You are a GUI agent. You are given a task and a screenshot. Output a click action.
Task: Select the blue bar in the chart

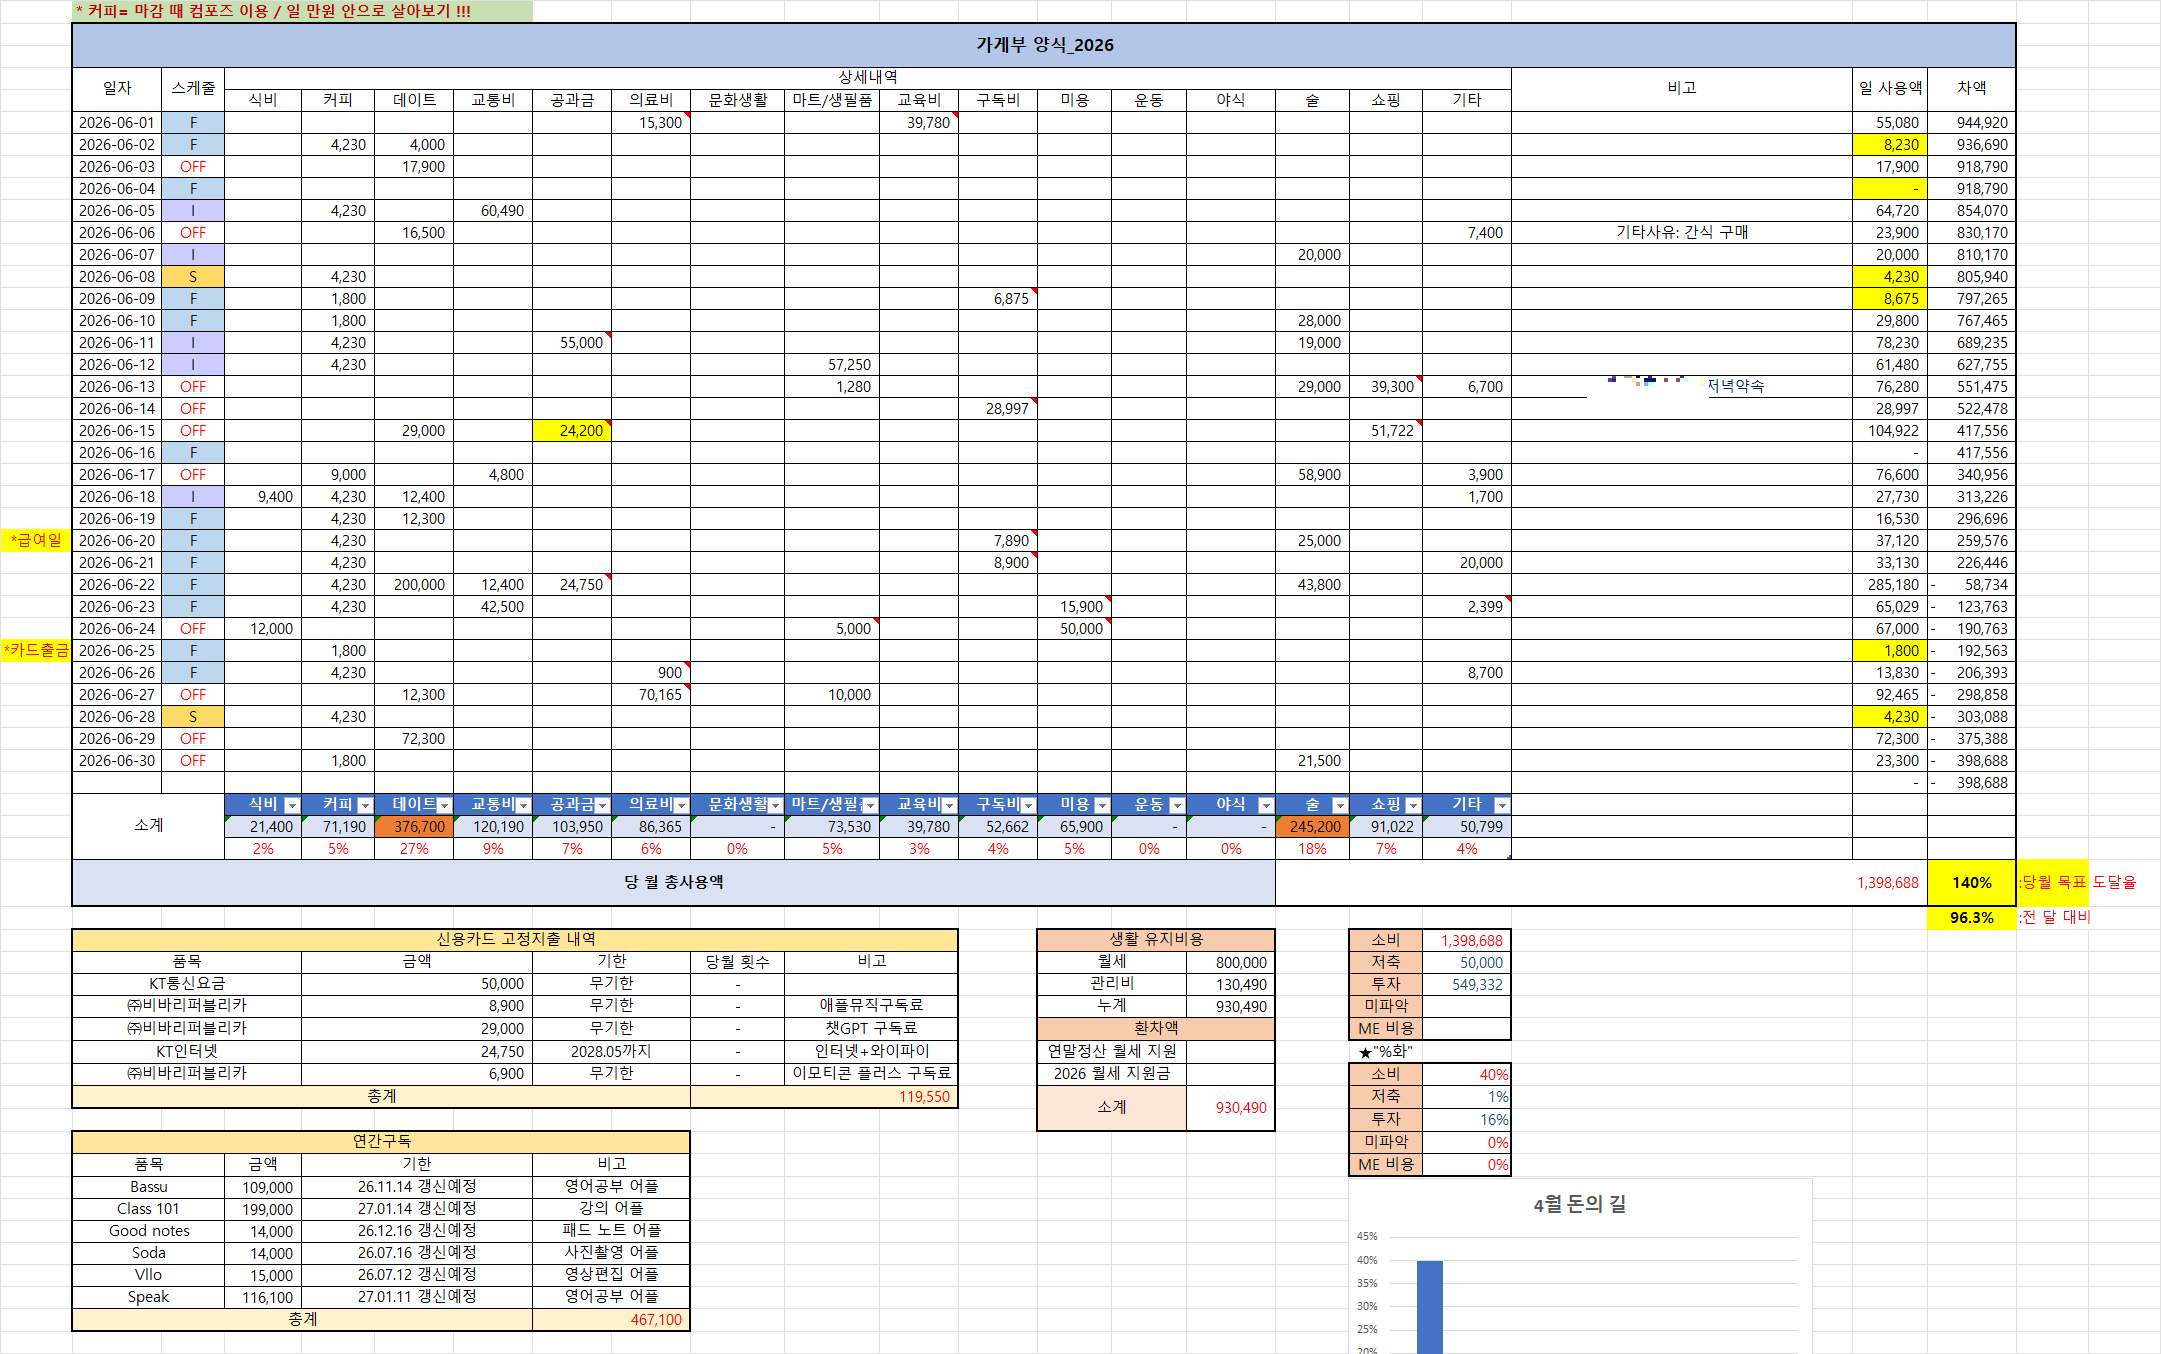point(1430,1307)
